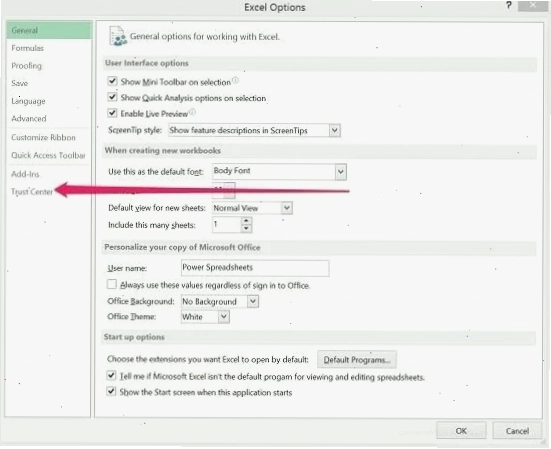Click the General options icon in header

tap(117, 36)
